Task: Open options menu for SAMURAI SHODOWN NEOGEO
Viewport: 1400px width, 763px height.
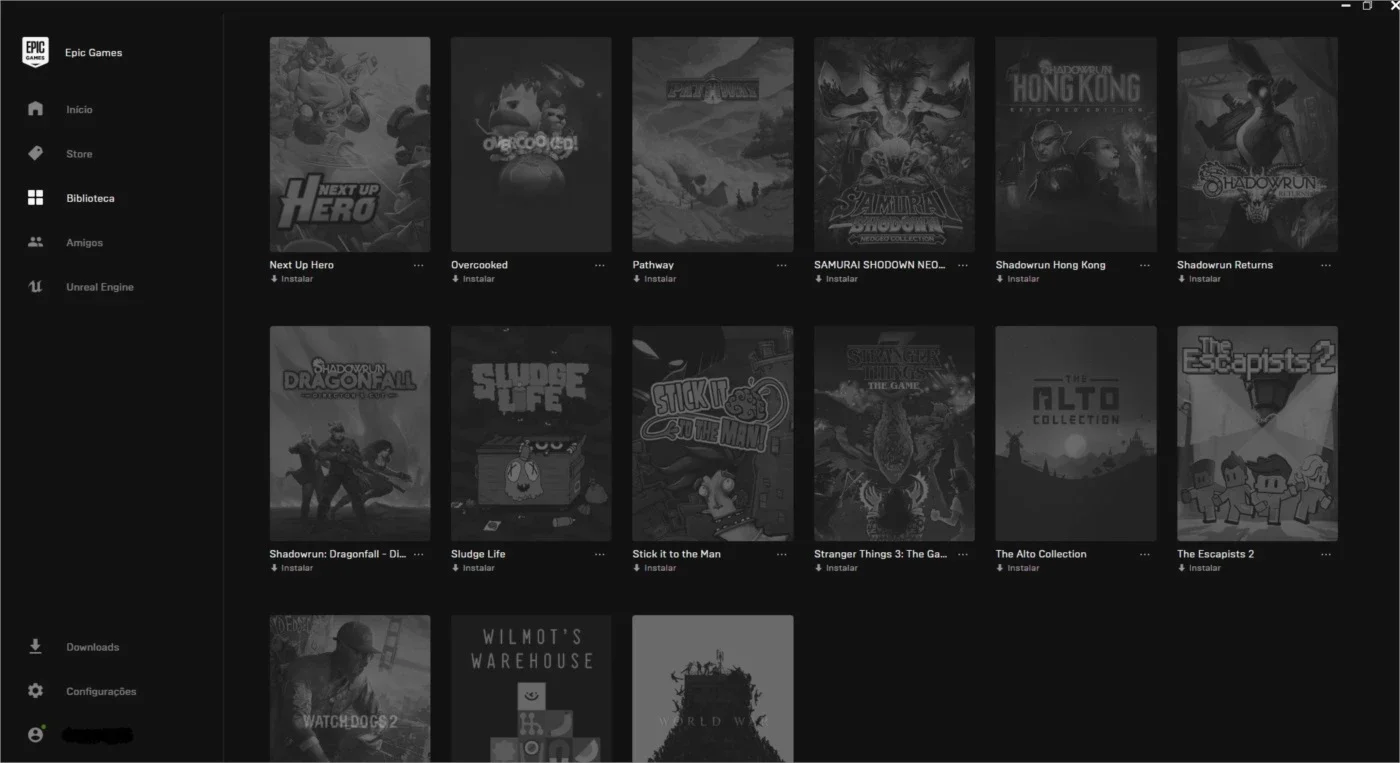Action: 963,265
